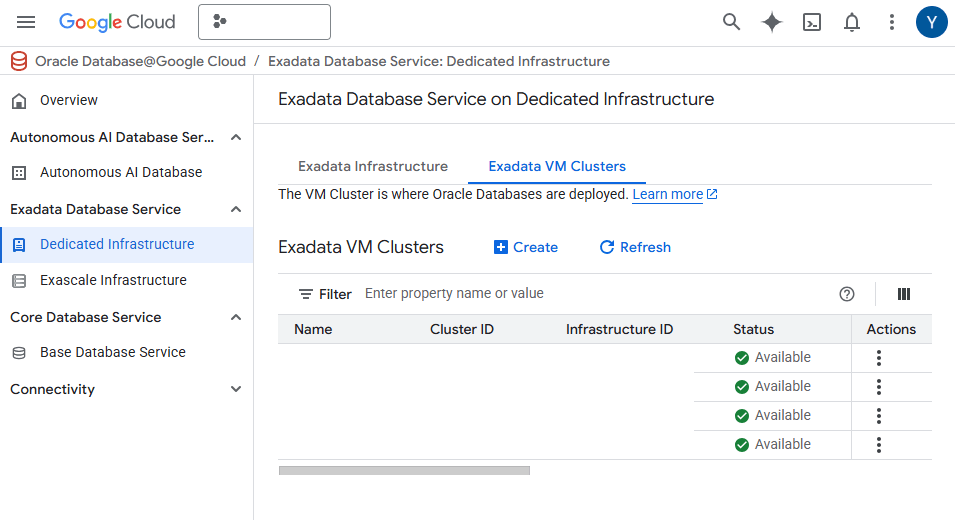Collapse Exadata Database Service section
Screen dimensions: 955x520
pos(236,209)
